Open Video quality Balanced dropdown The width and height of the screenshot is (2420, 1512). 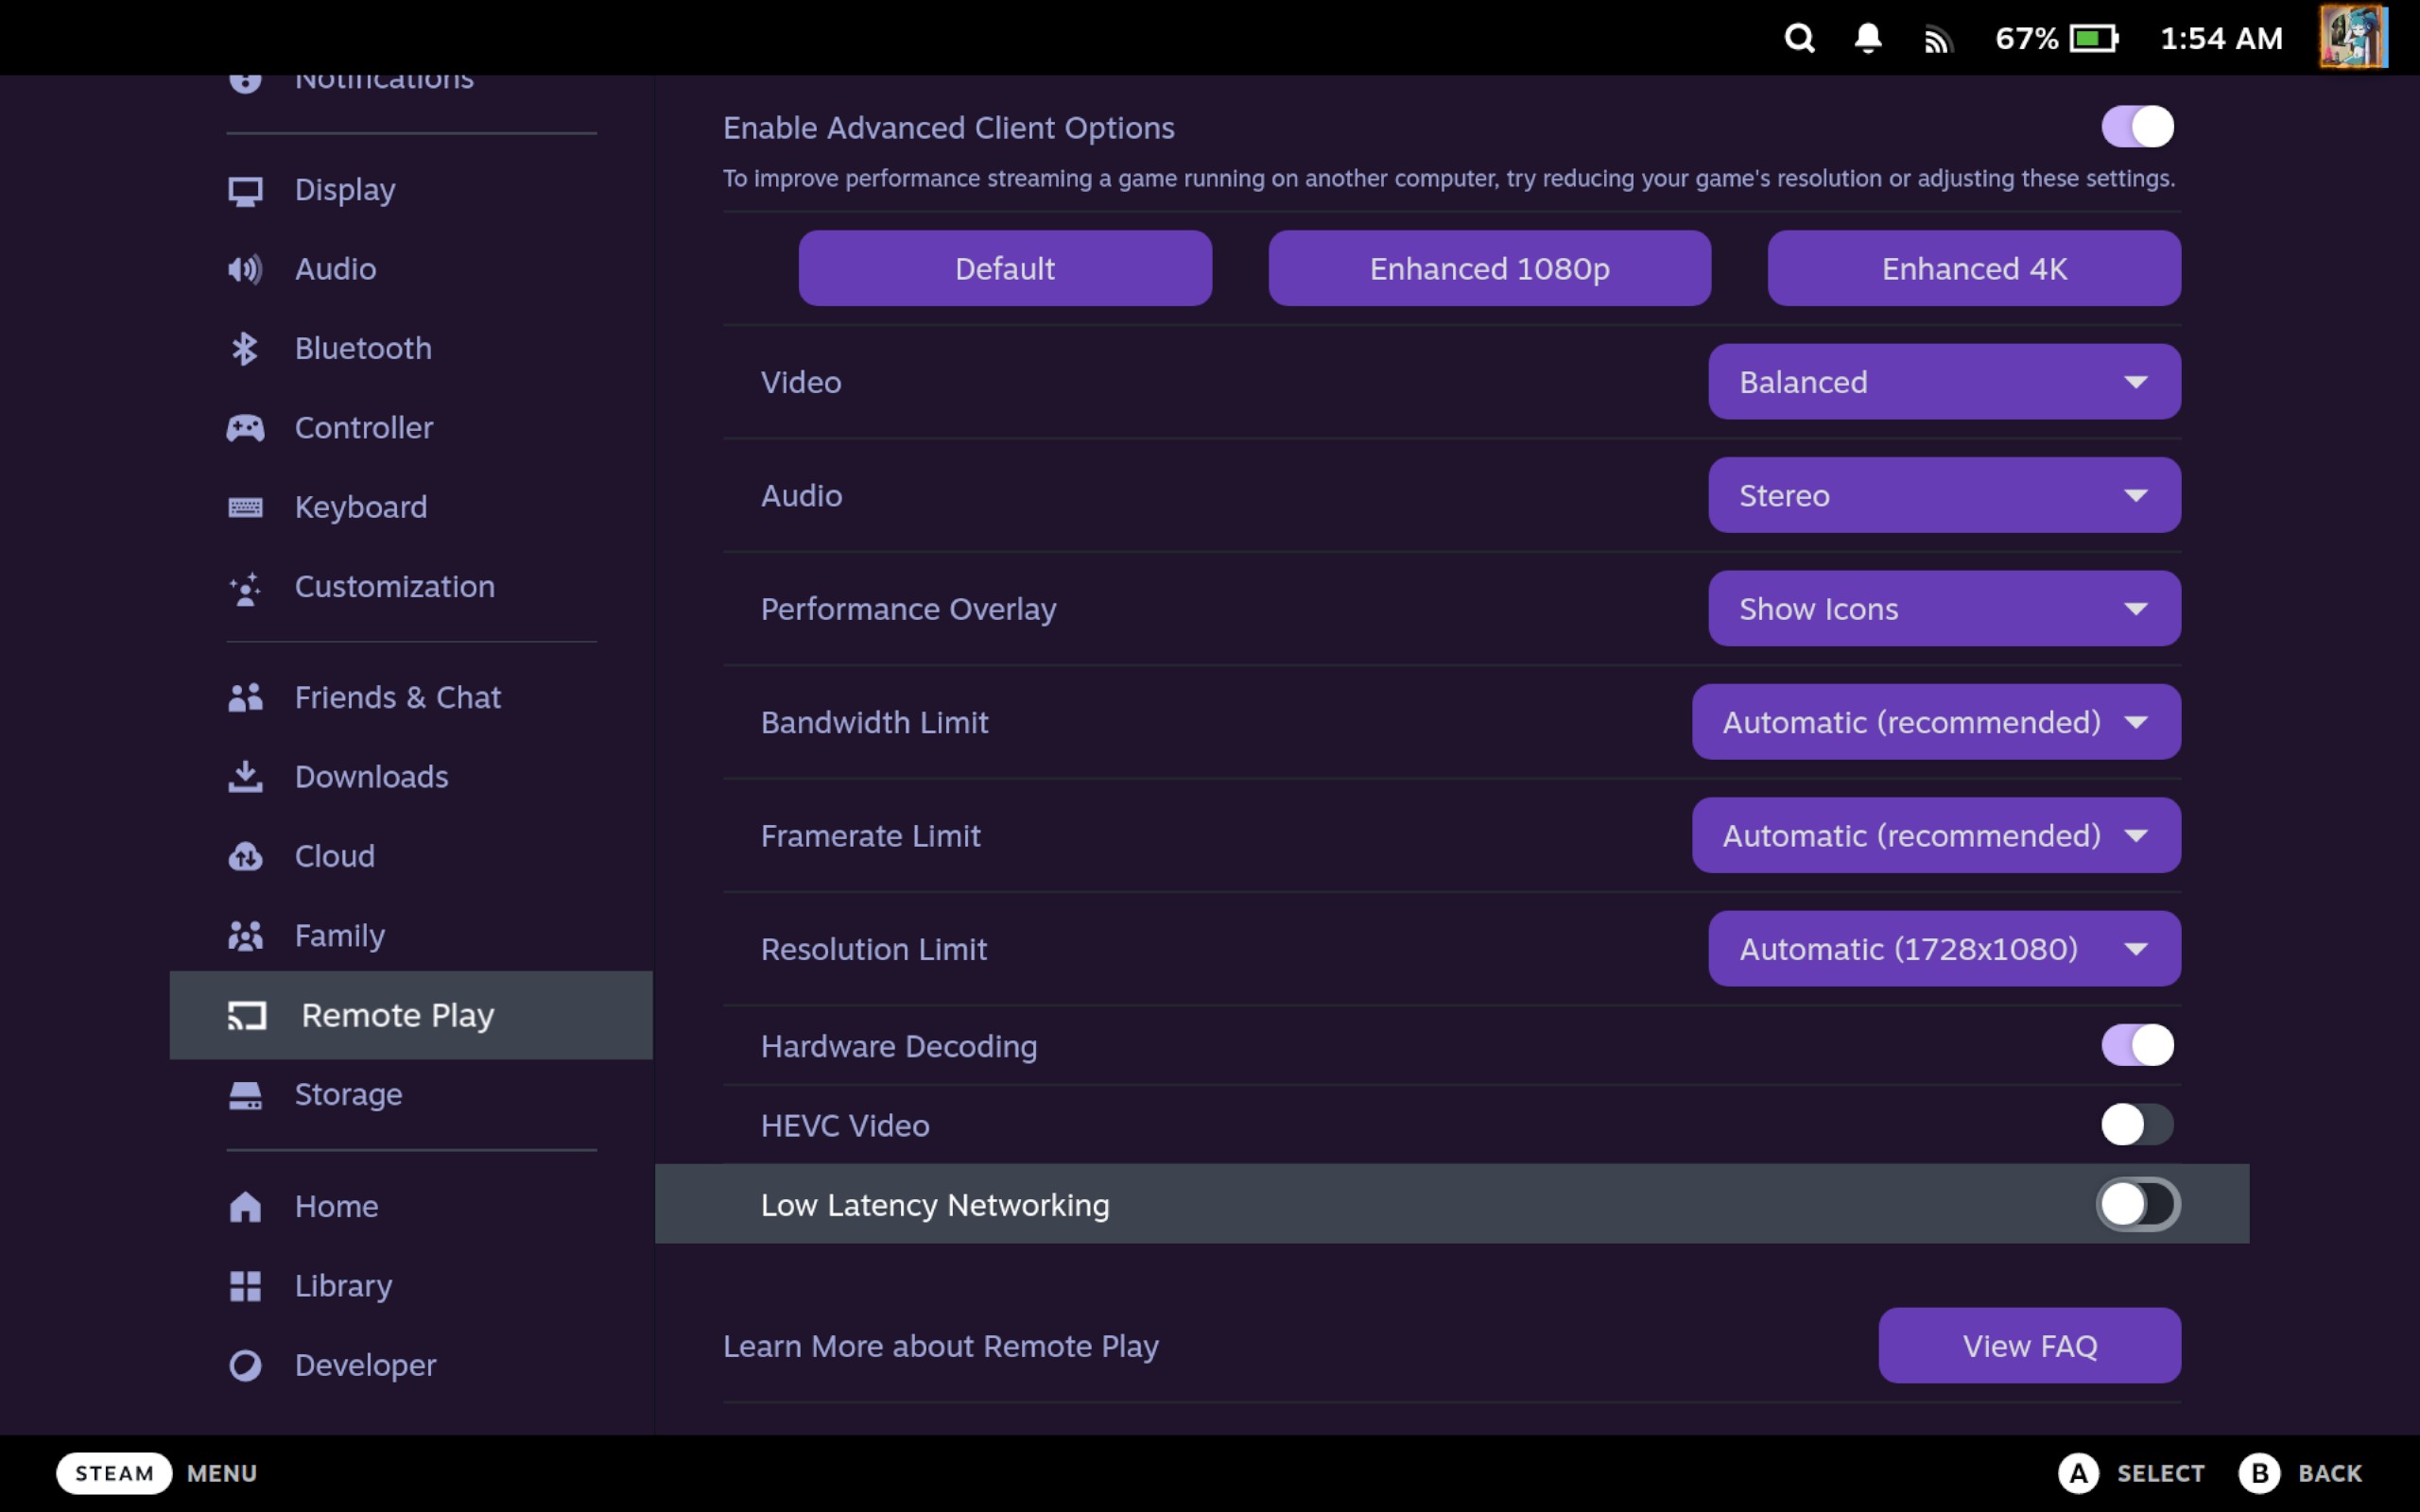click(1944, 382)
